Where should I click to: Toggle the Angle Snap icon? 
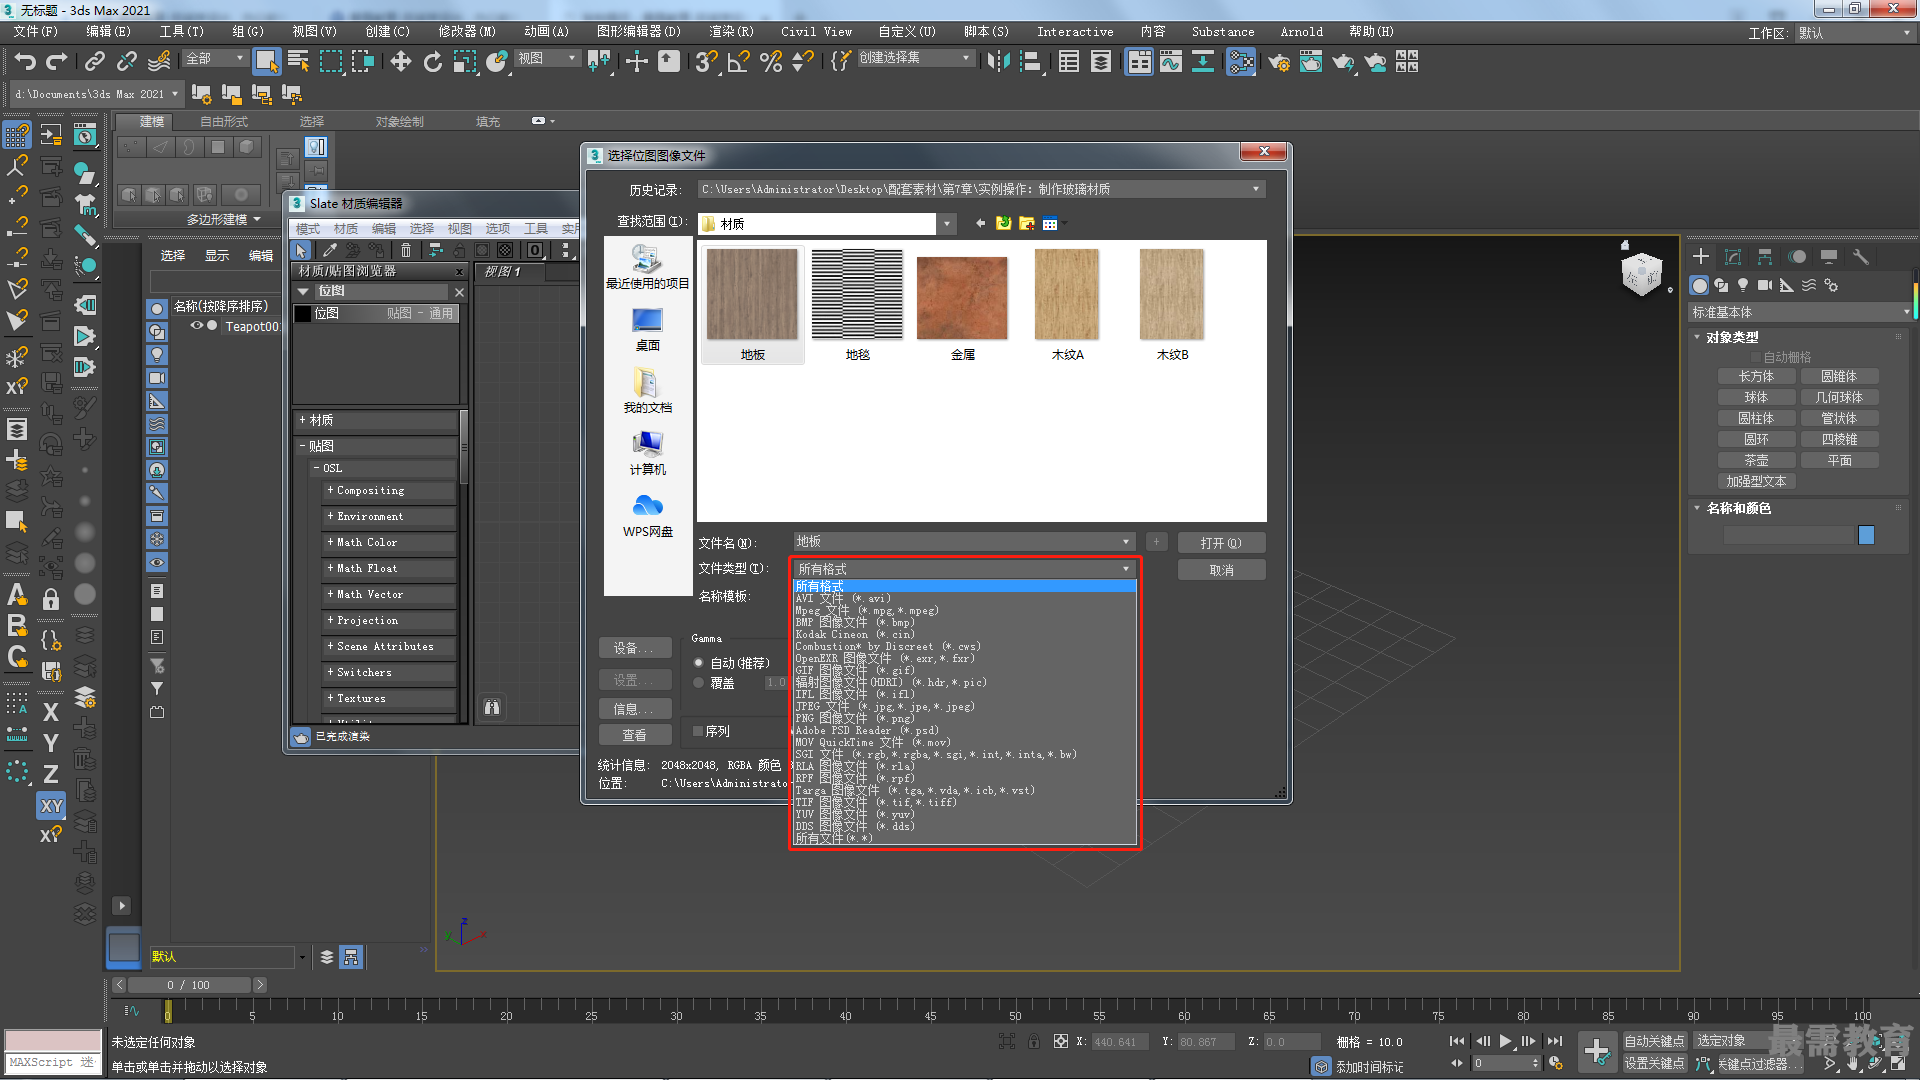739,62
